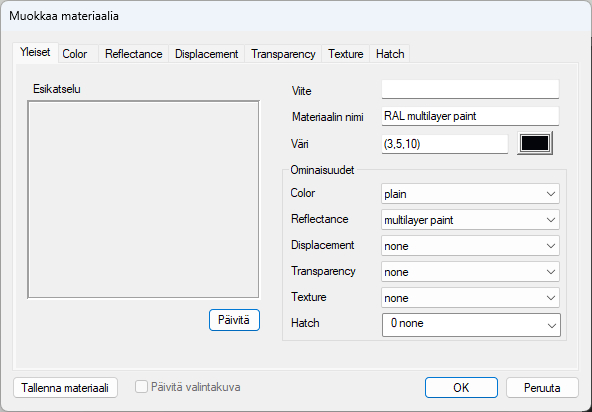Click the Päivitä preview button

(x=234, y=320)
